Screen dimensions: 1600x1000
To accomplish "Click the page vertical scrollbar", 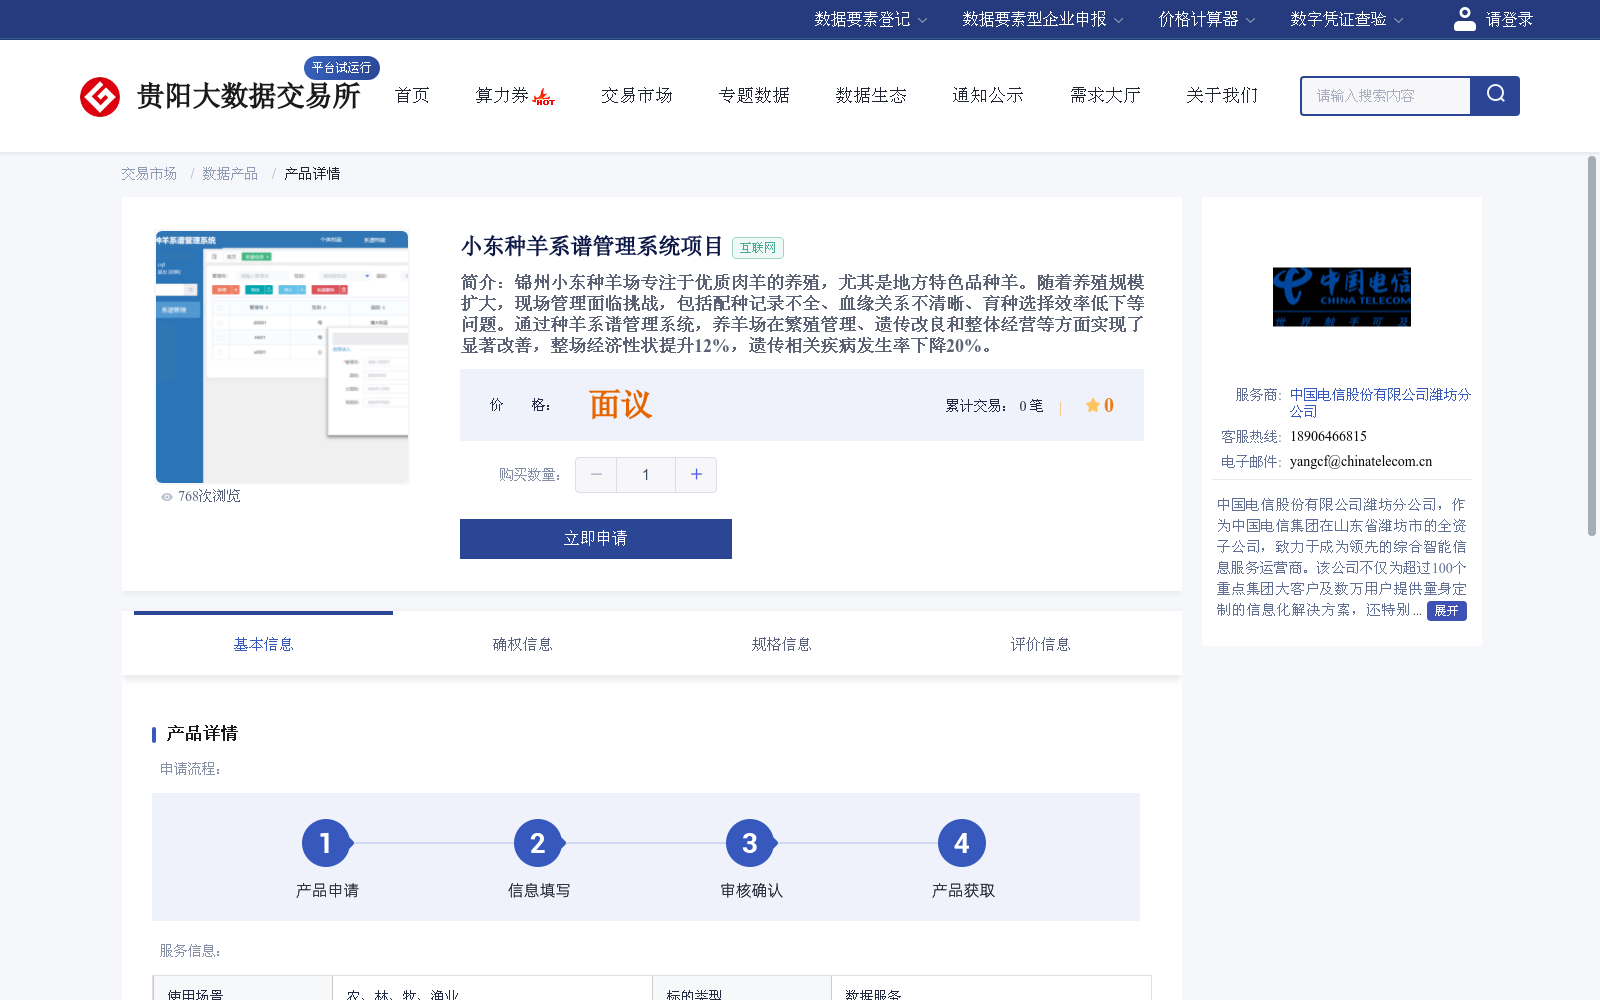I will [1592, 346].
